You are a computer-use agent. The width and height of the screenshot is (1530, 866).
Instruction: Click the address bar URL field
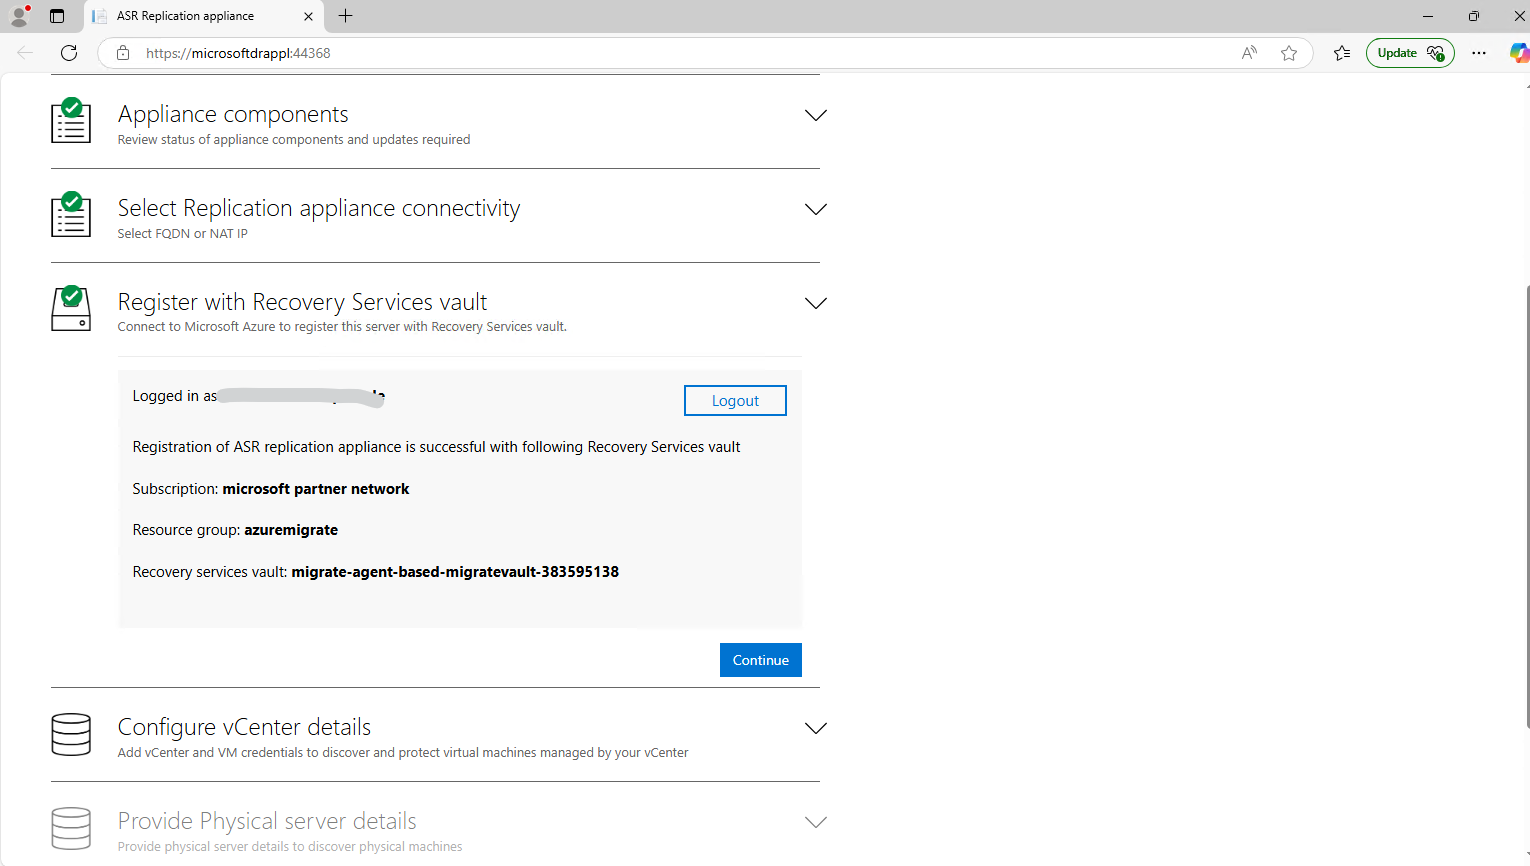[x=680, y=53]
